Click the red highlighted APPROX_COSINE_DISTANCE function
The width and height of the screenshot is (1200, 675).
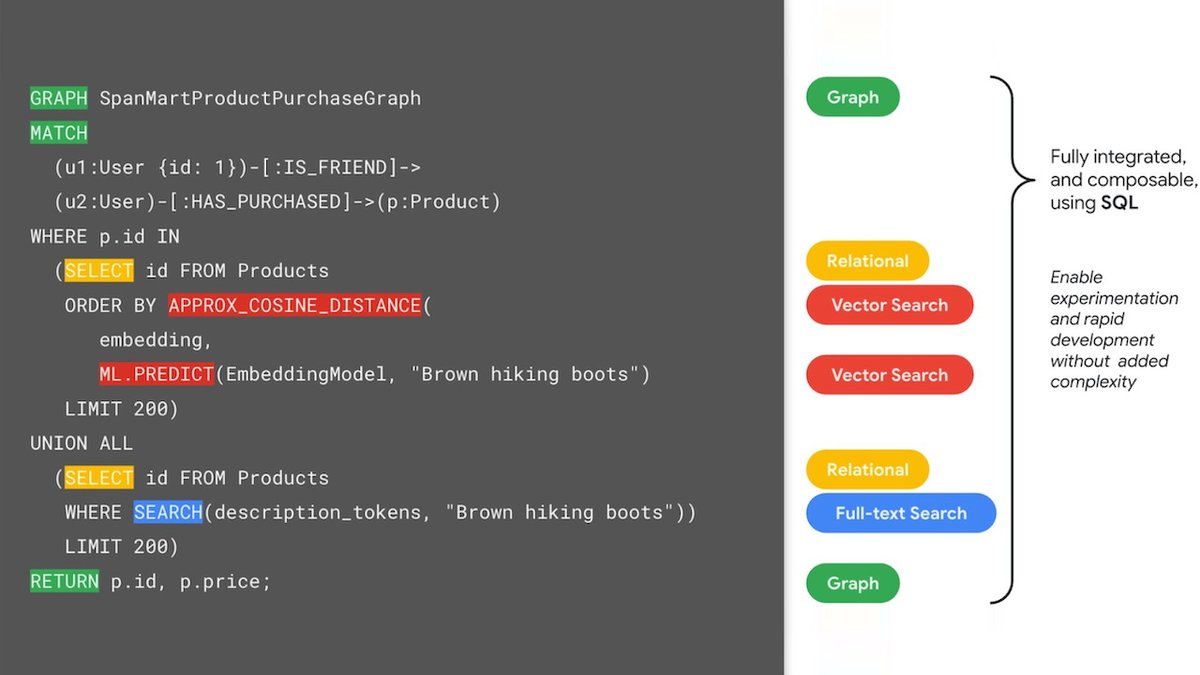[295, 305]
